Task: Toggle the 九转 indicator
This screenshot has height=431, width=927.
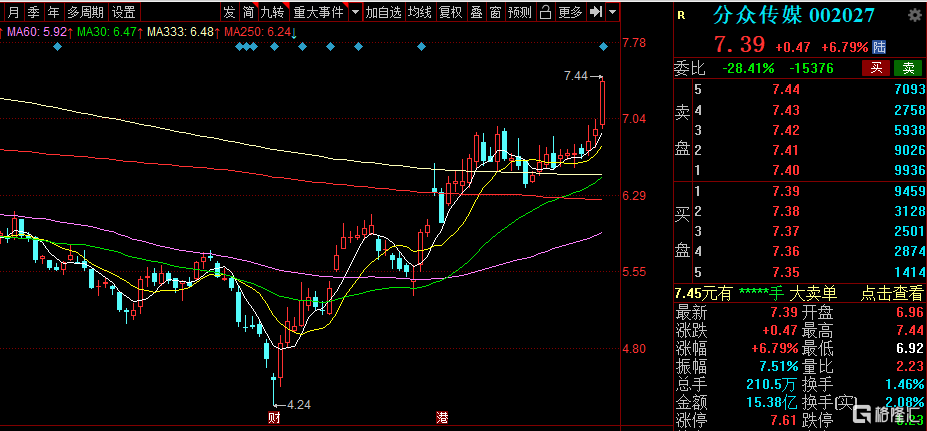Action: coord(274,12)
